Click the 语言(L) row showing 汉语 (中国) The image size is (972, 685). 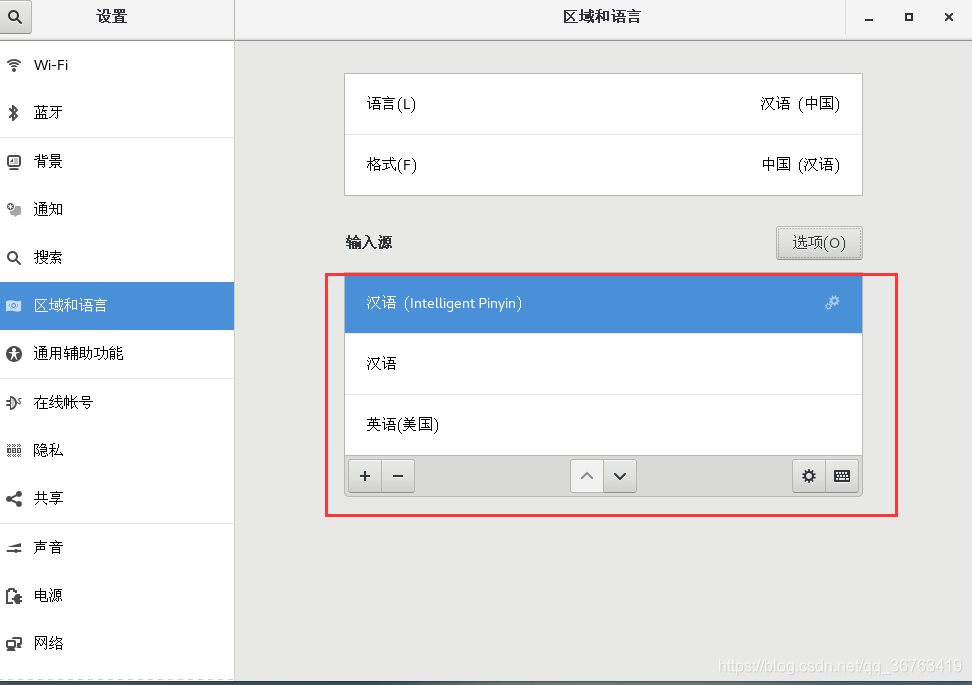pos(602,103)
